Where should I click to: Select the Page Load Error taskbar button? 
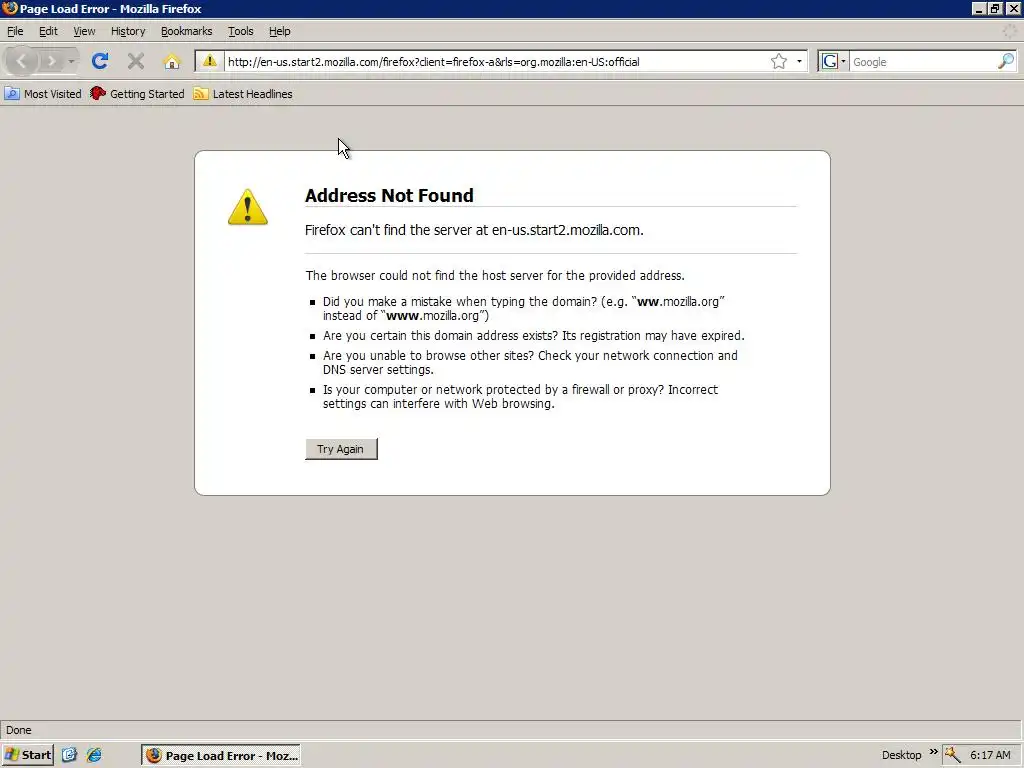[221, 756]
